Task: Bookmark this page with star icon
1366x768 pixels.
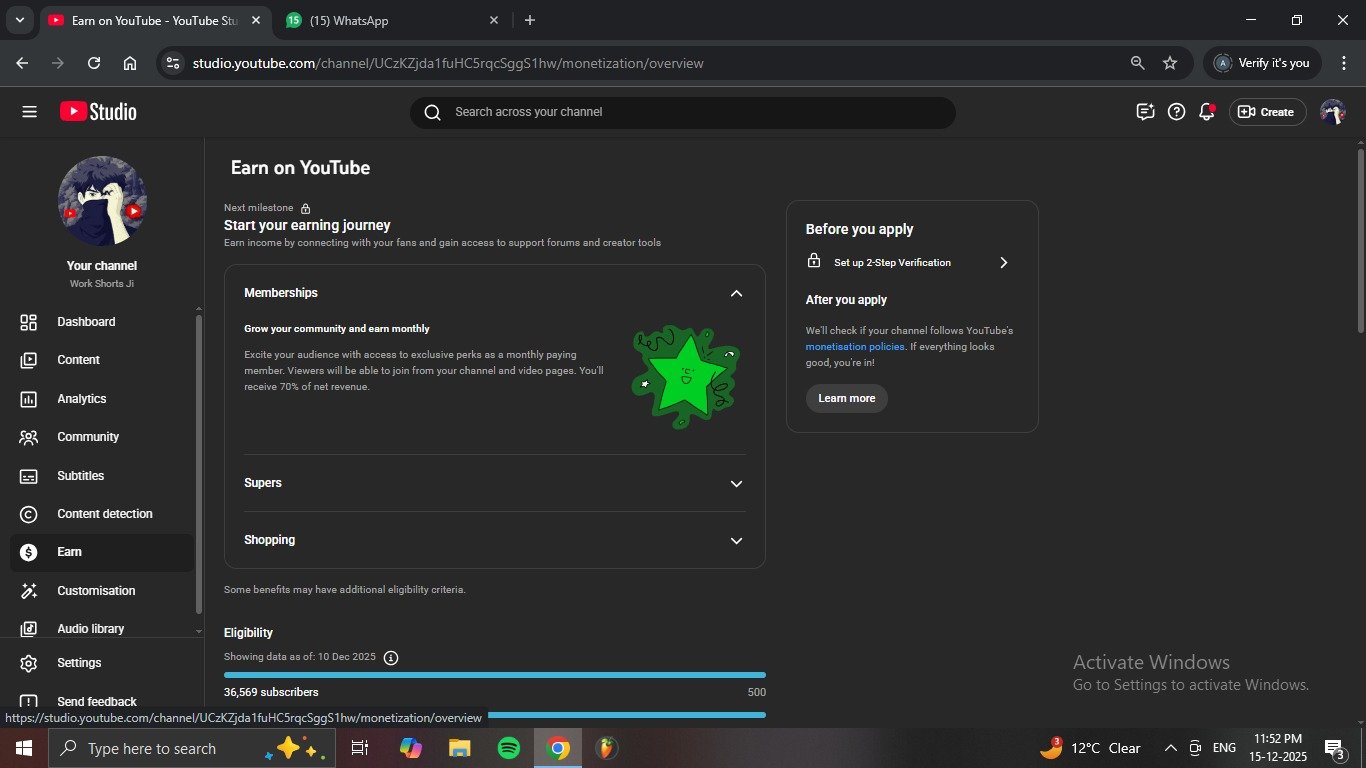Action: pyautogui.click(x=1170, y=63)
